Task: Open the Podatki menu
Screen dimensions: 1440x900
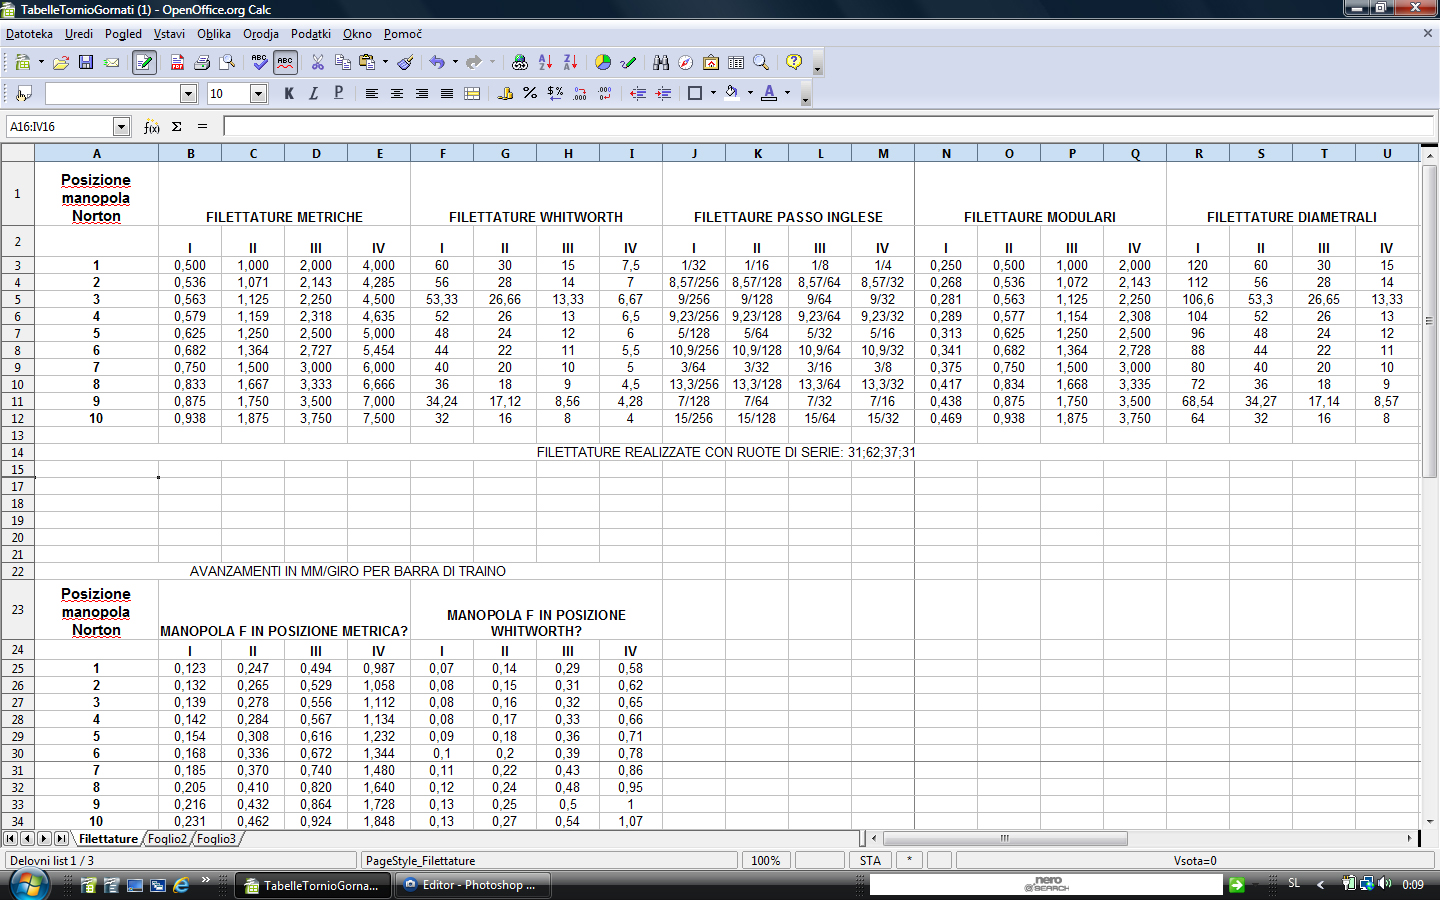Action: click(x=311, y=34)
